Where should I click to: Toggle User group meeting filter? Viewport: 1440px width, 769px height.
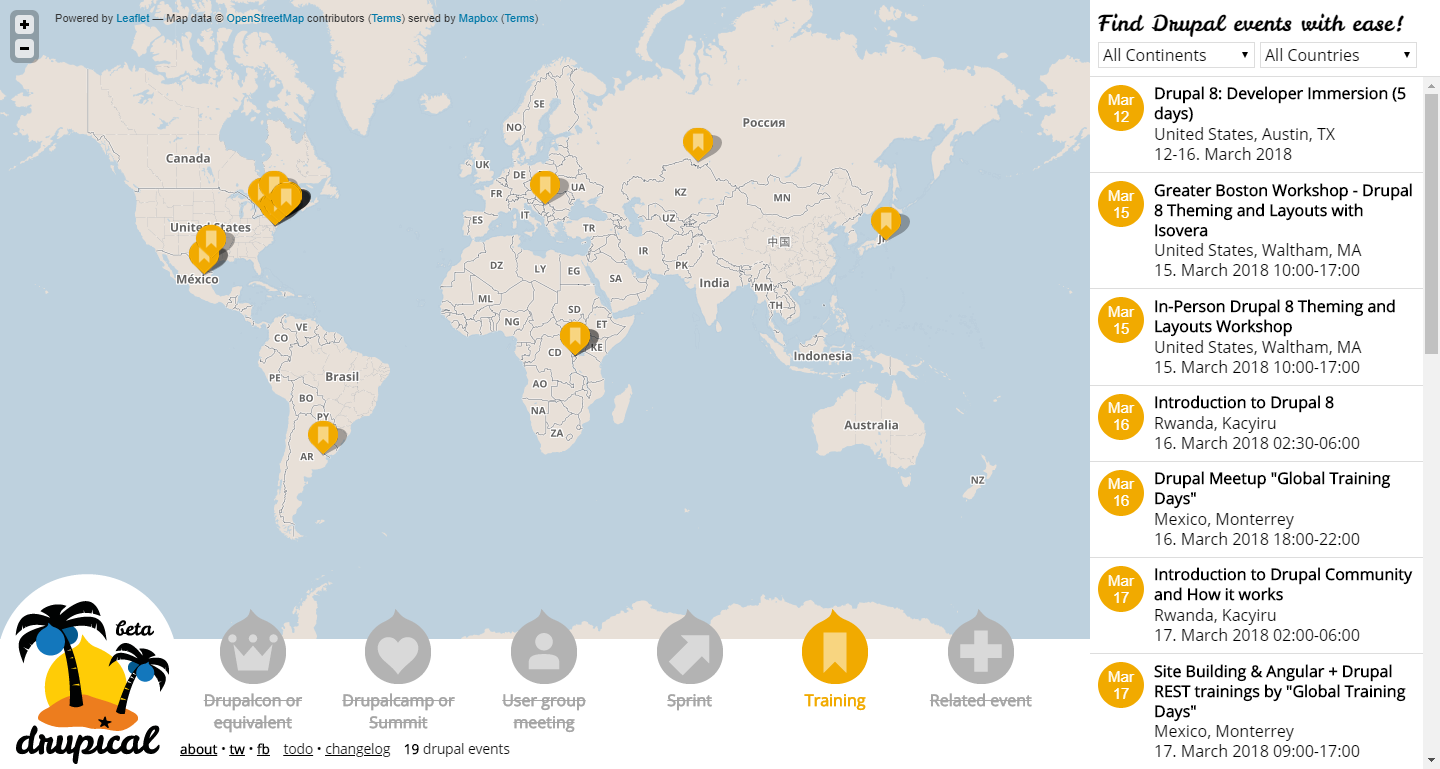pos(544,672)
